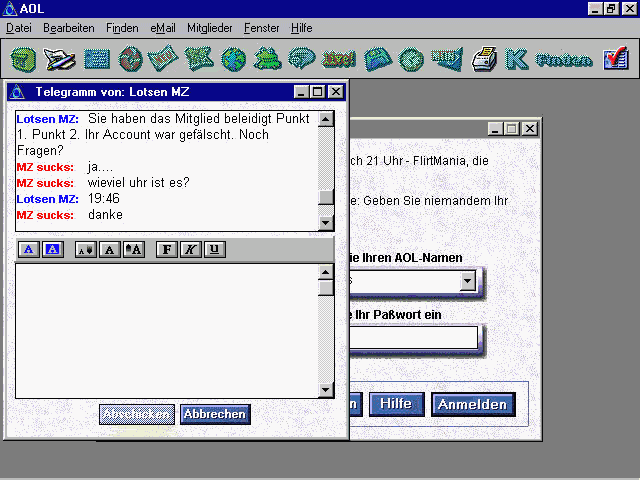Click the AOL logo in the Telegramm title bar
The height and width of the screenshot is (480, 640).
17,92
